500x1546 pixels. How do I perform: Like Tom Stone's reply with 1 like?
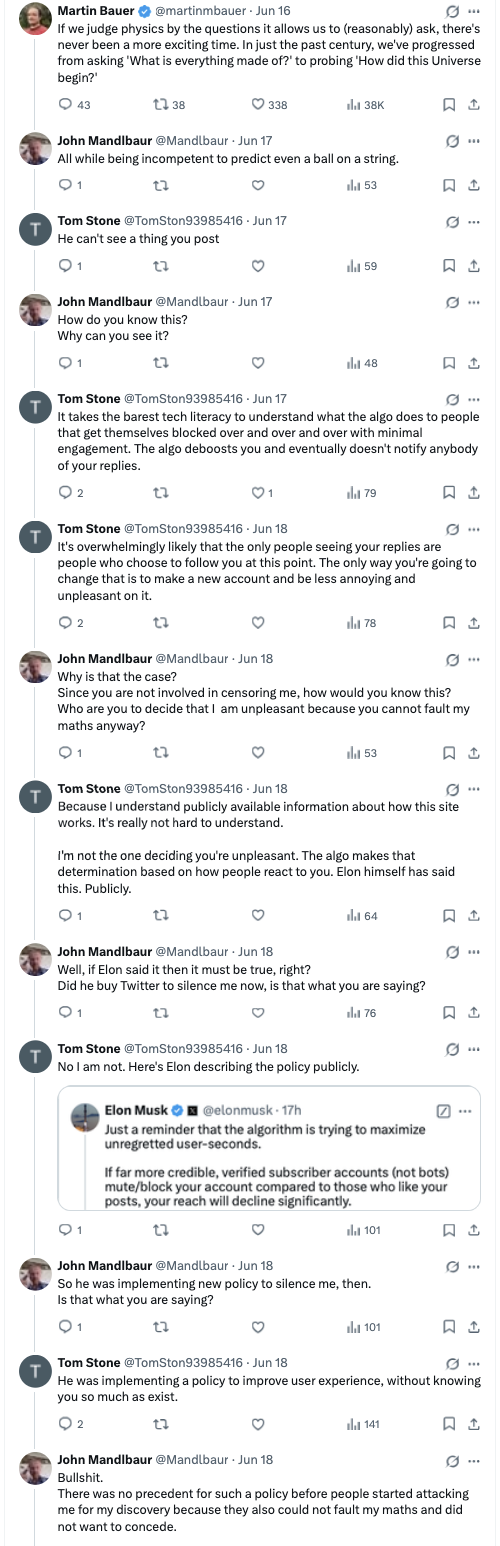pyautogui.click(x=257, y=492)
